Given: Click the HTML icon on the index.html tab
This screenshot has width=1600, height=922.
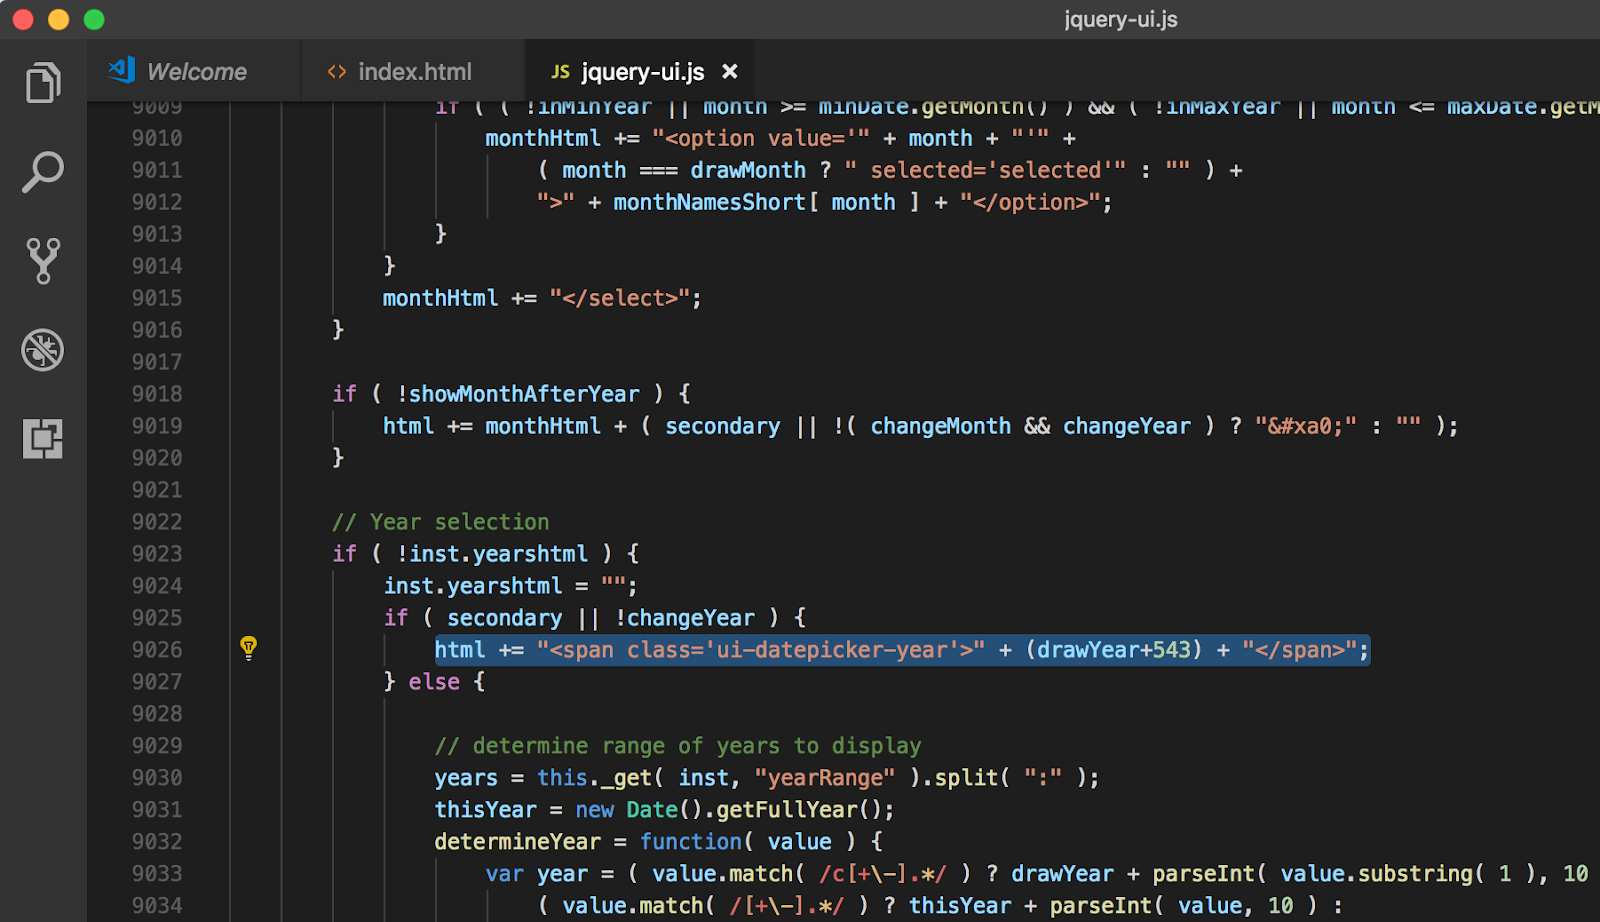Looking at the screenshot, I should click(x=335, y=71).
